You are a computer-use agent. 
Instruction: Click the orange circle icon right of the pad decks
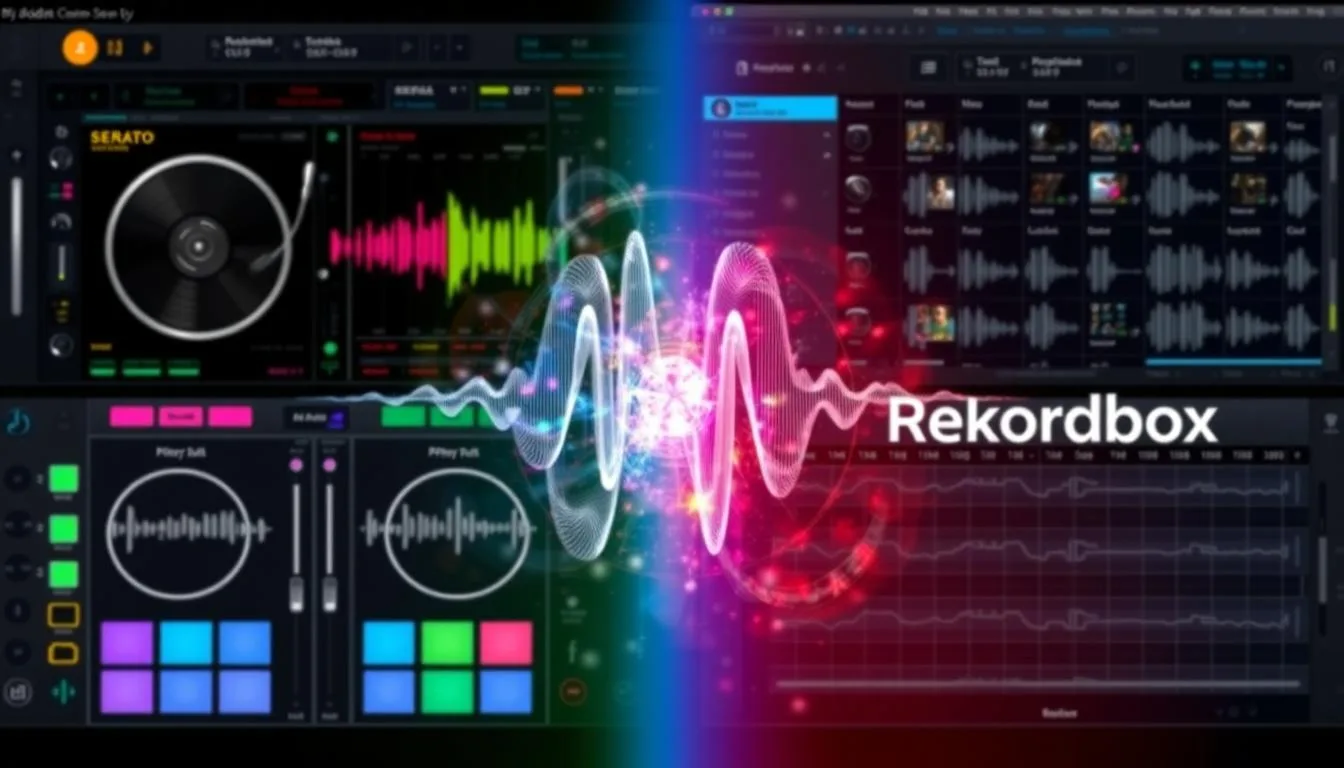[x=572, y=691]
